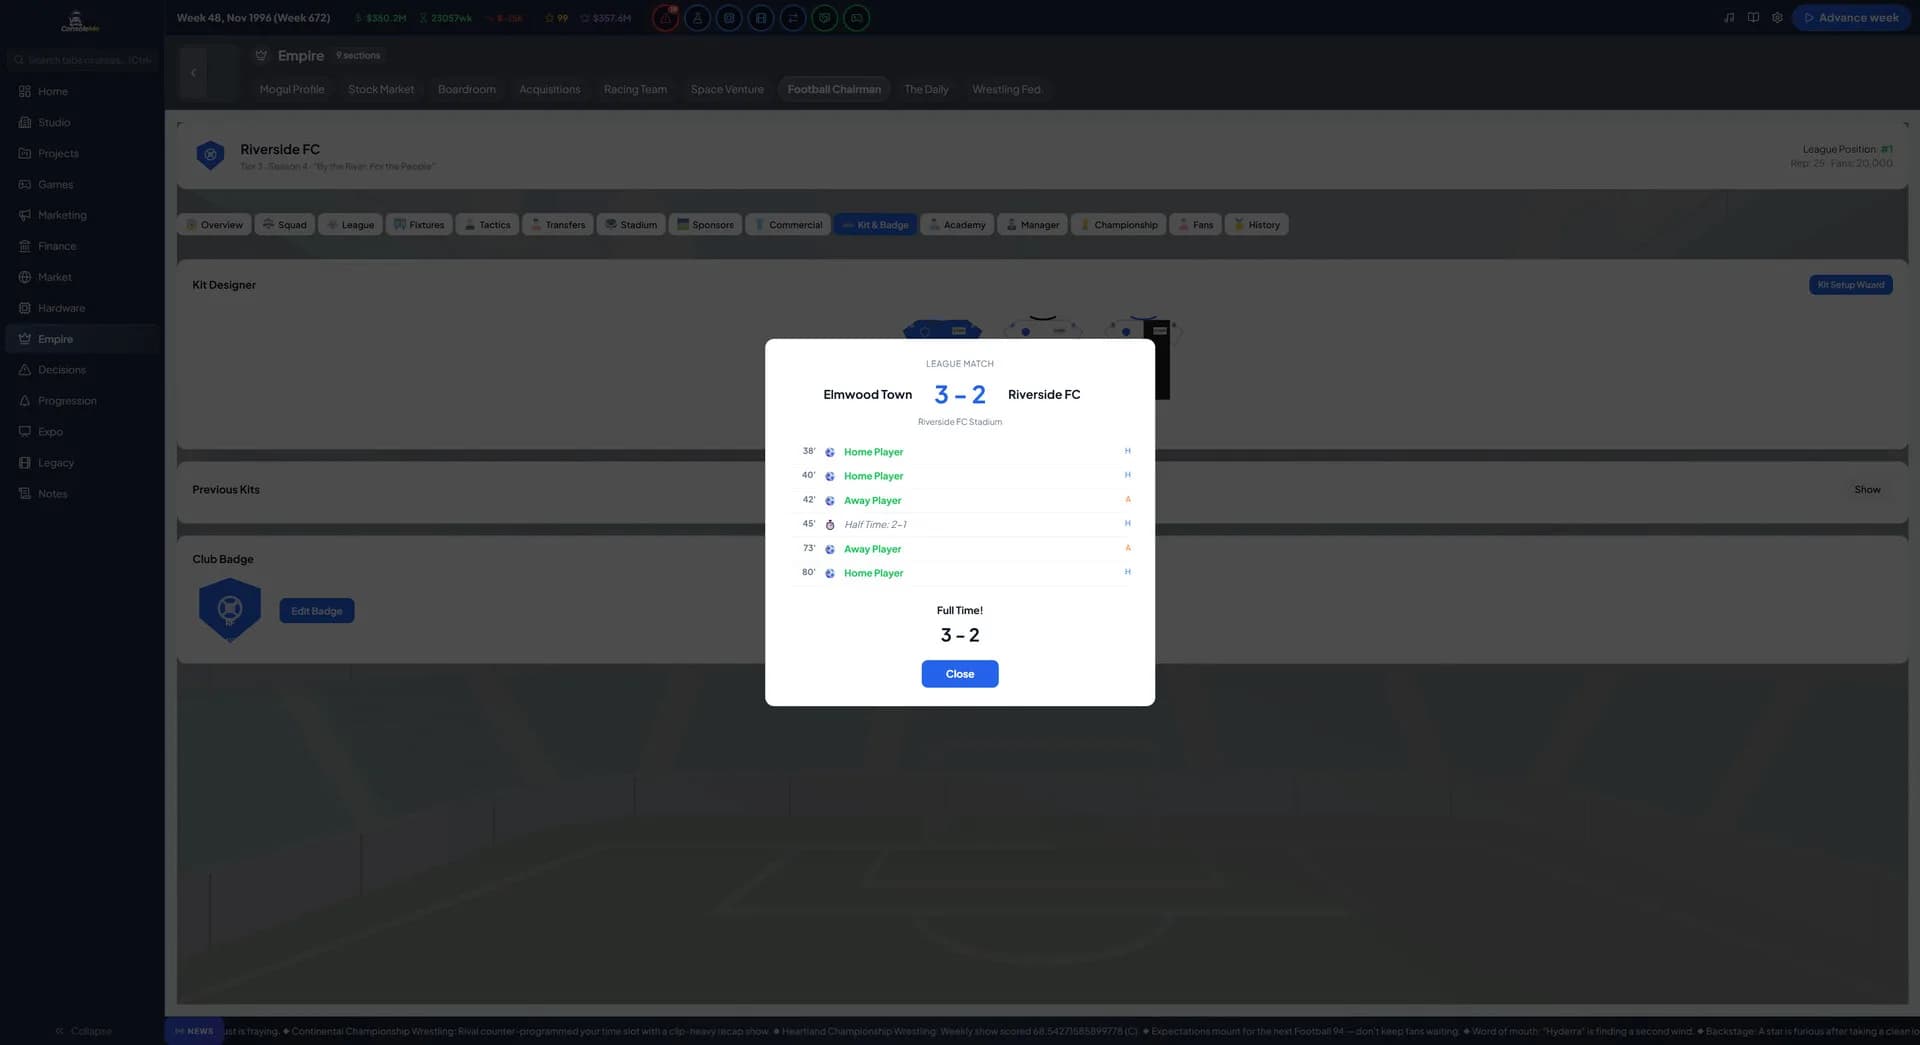Viewport: 1920px width, 1045px height.
Task: Open the Championship sub-tab
Action: (1118, 225)
